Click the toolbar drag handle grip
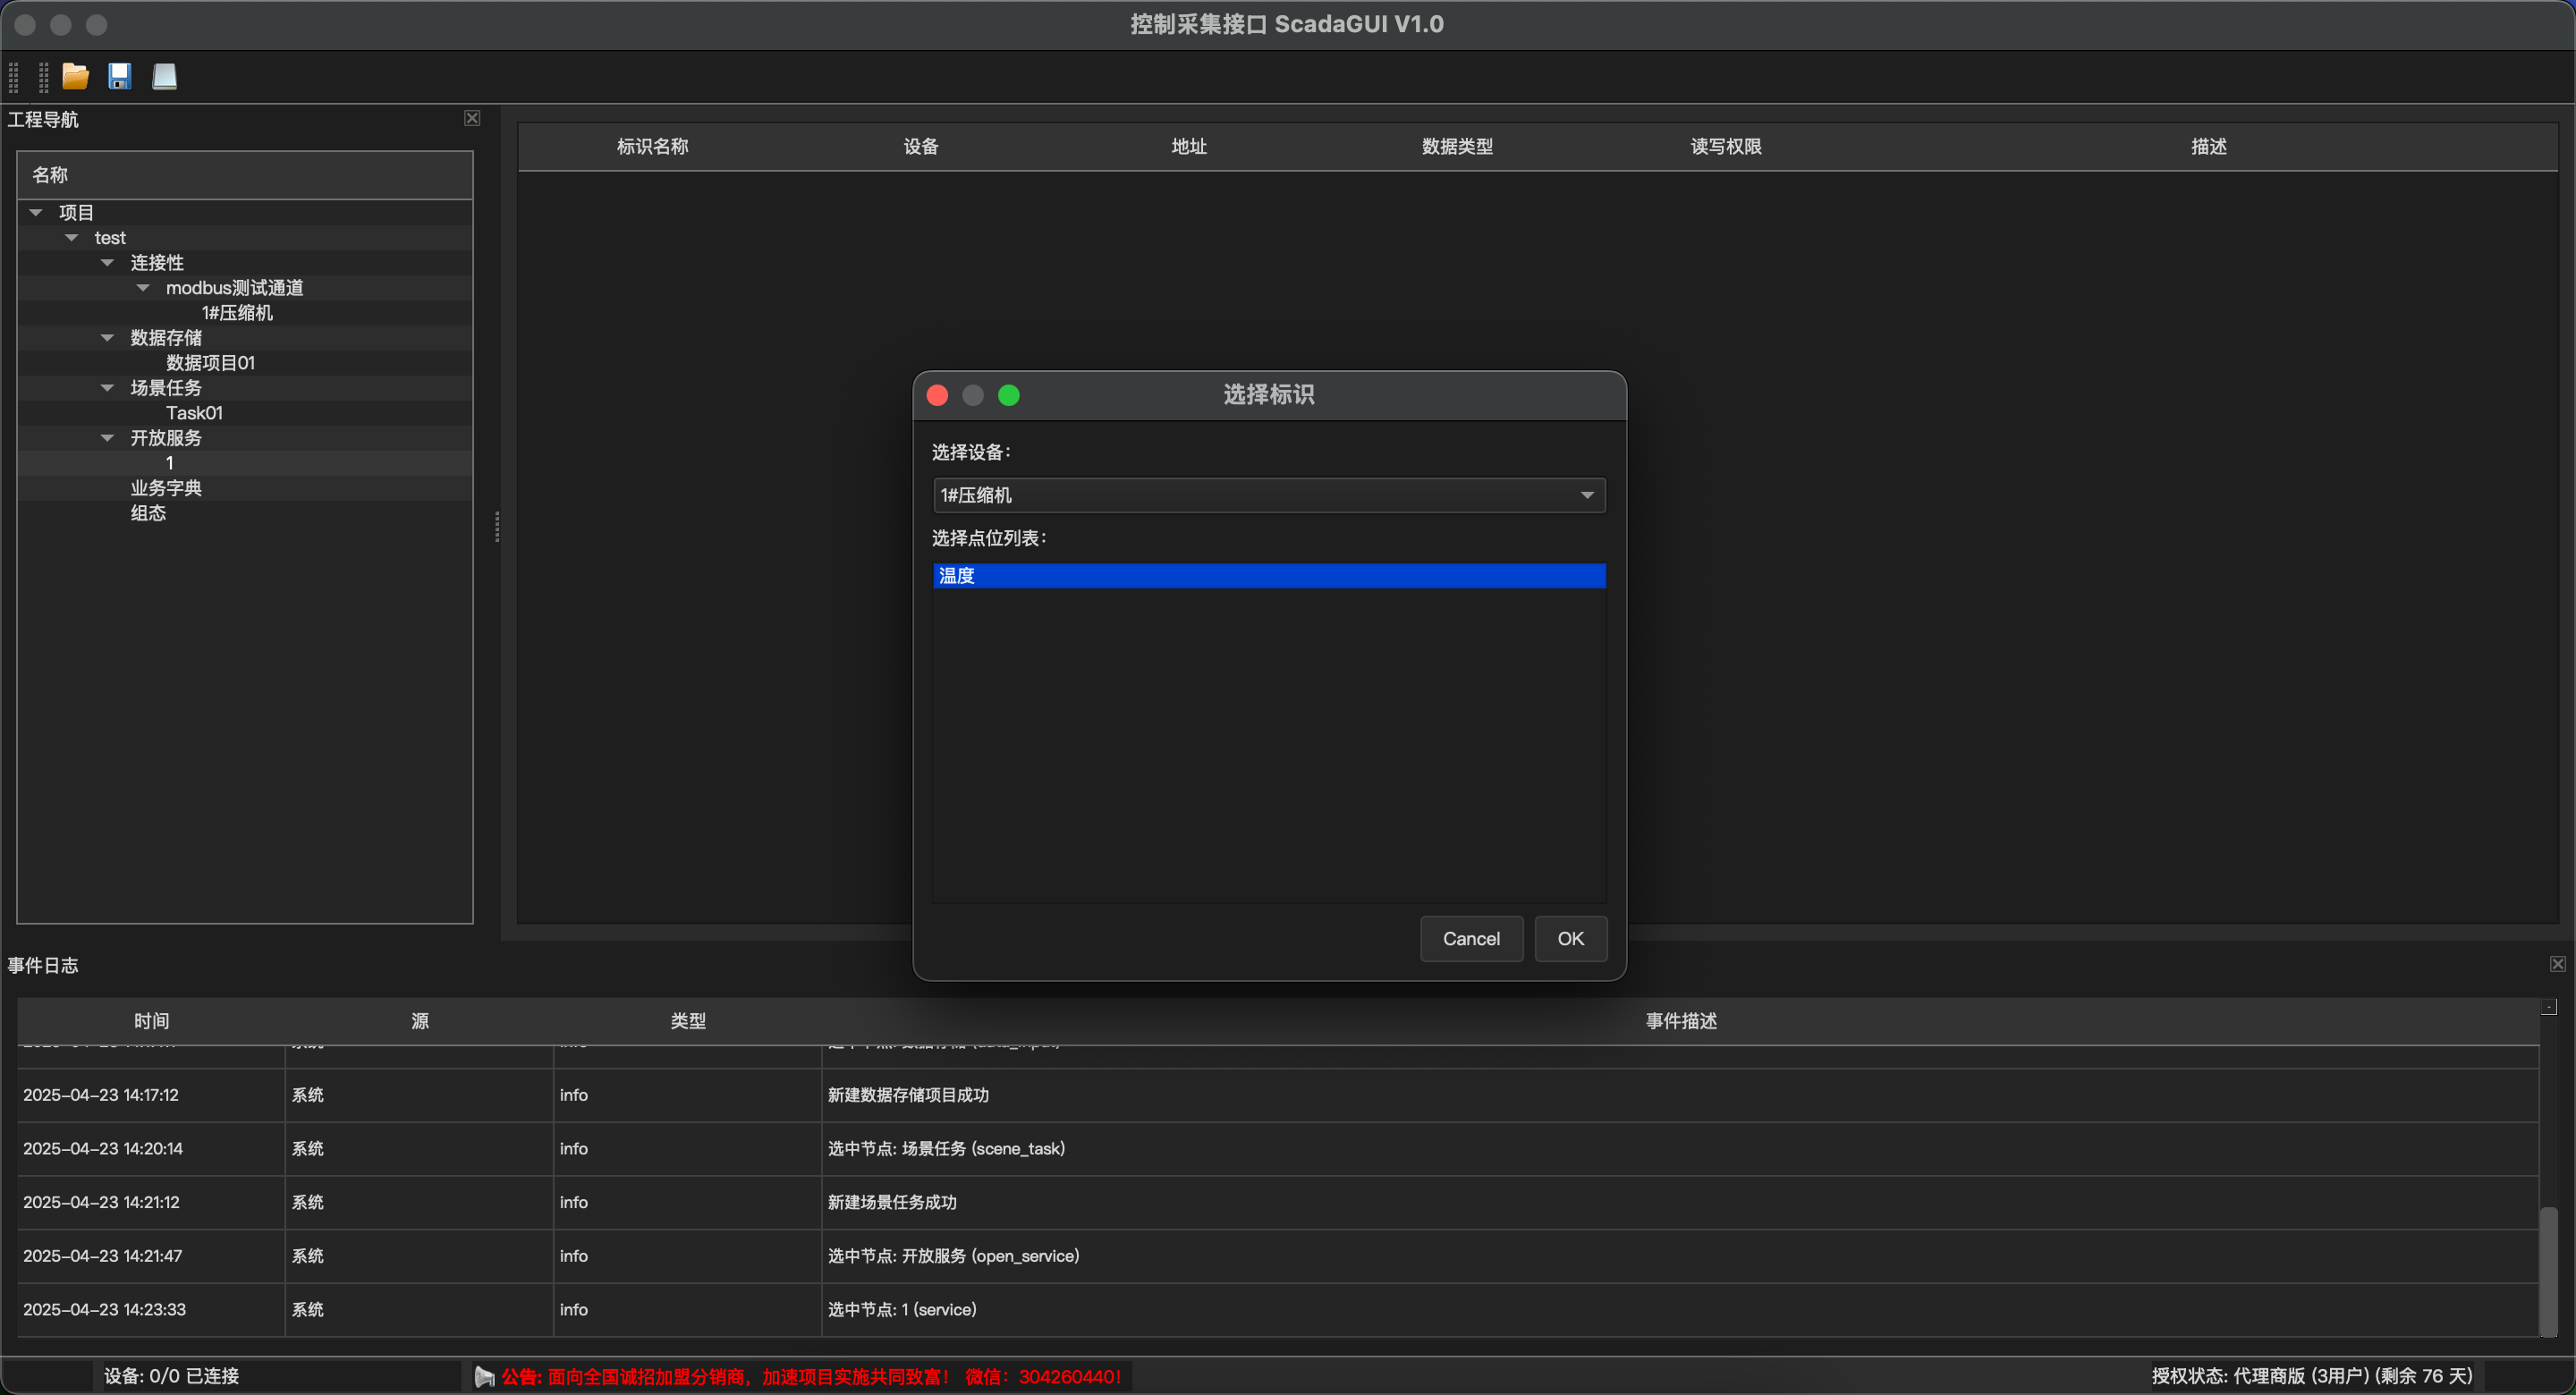This screenshot has width=2576, height=1395. point(14,76)
